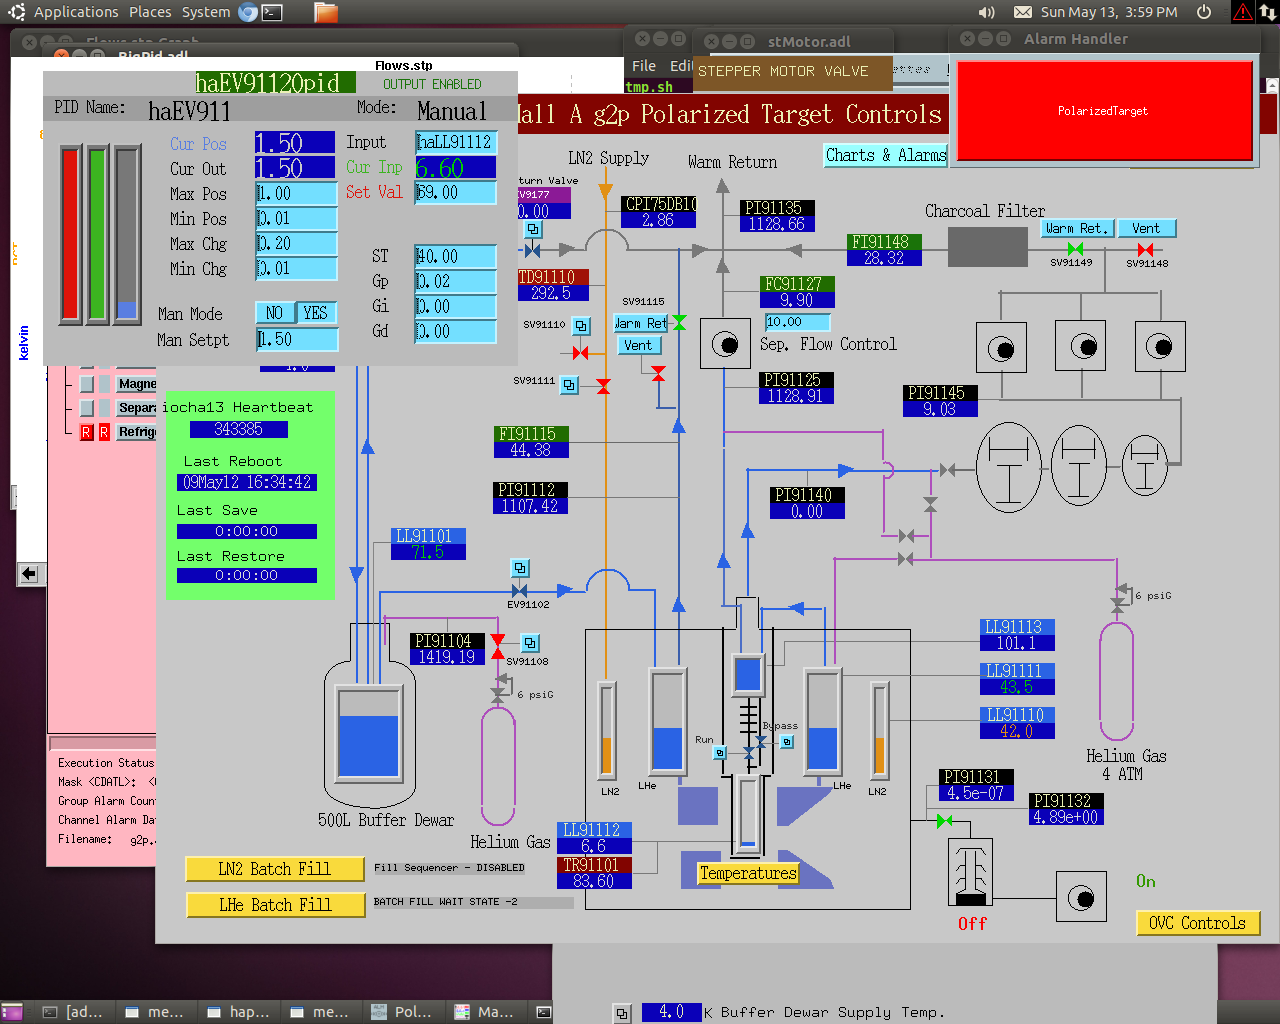Launch the Chromium browser from top panel

(x=247, y=12)
